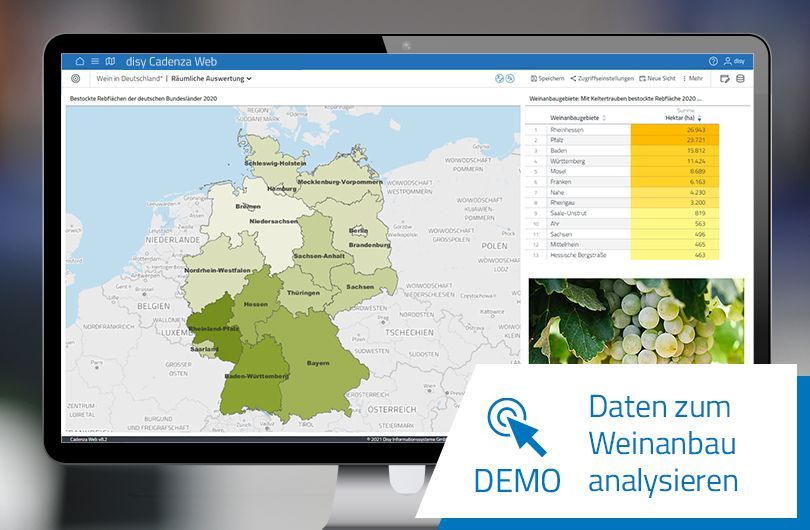The height and width of the screenshot is (530, 810).
Task: Open the help question mark icon
Action: point(713,61)
